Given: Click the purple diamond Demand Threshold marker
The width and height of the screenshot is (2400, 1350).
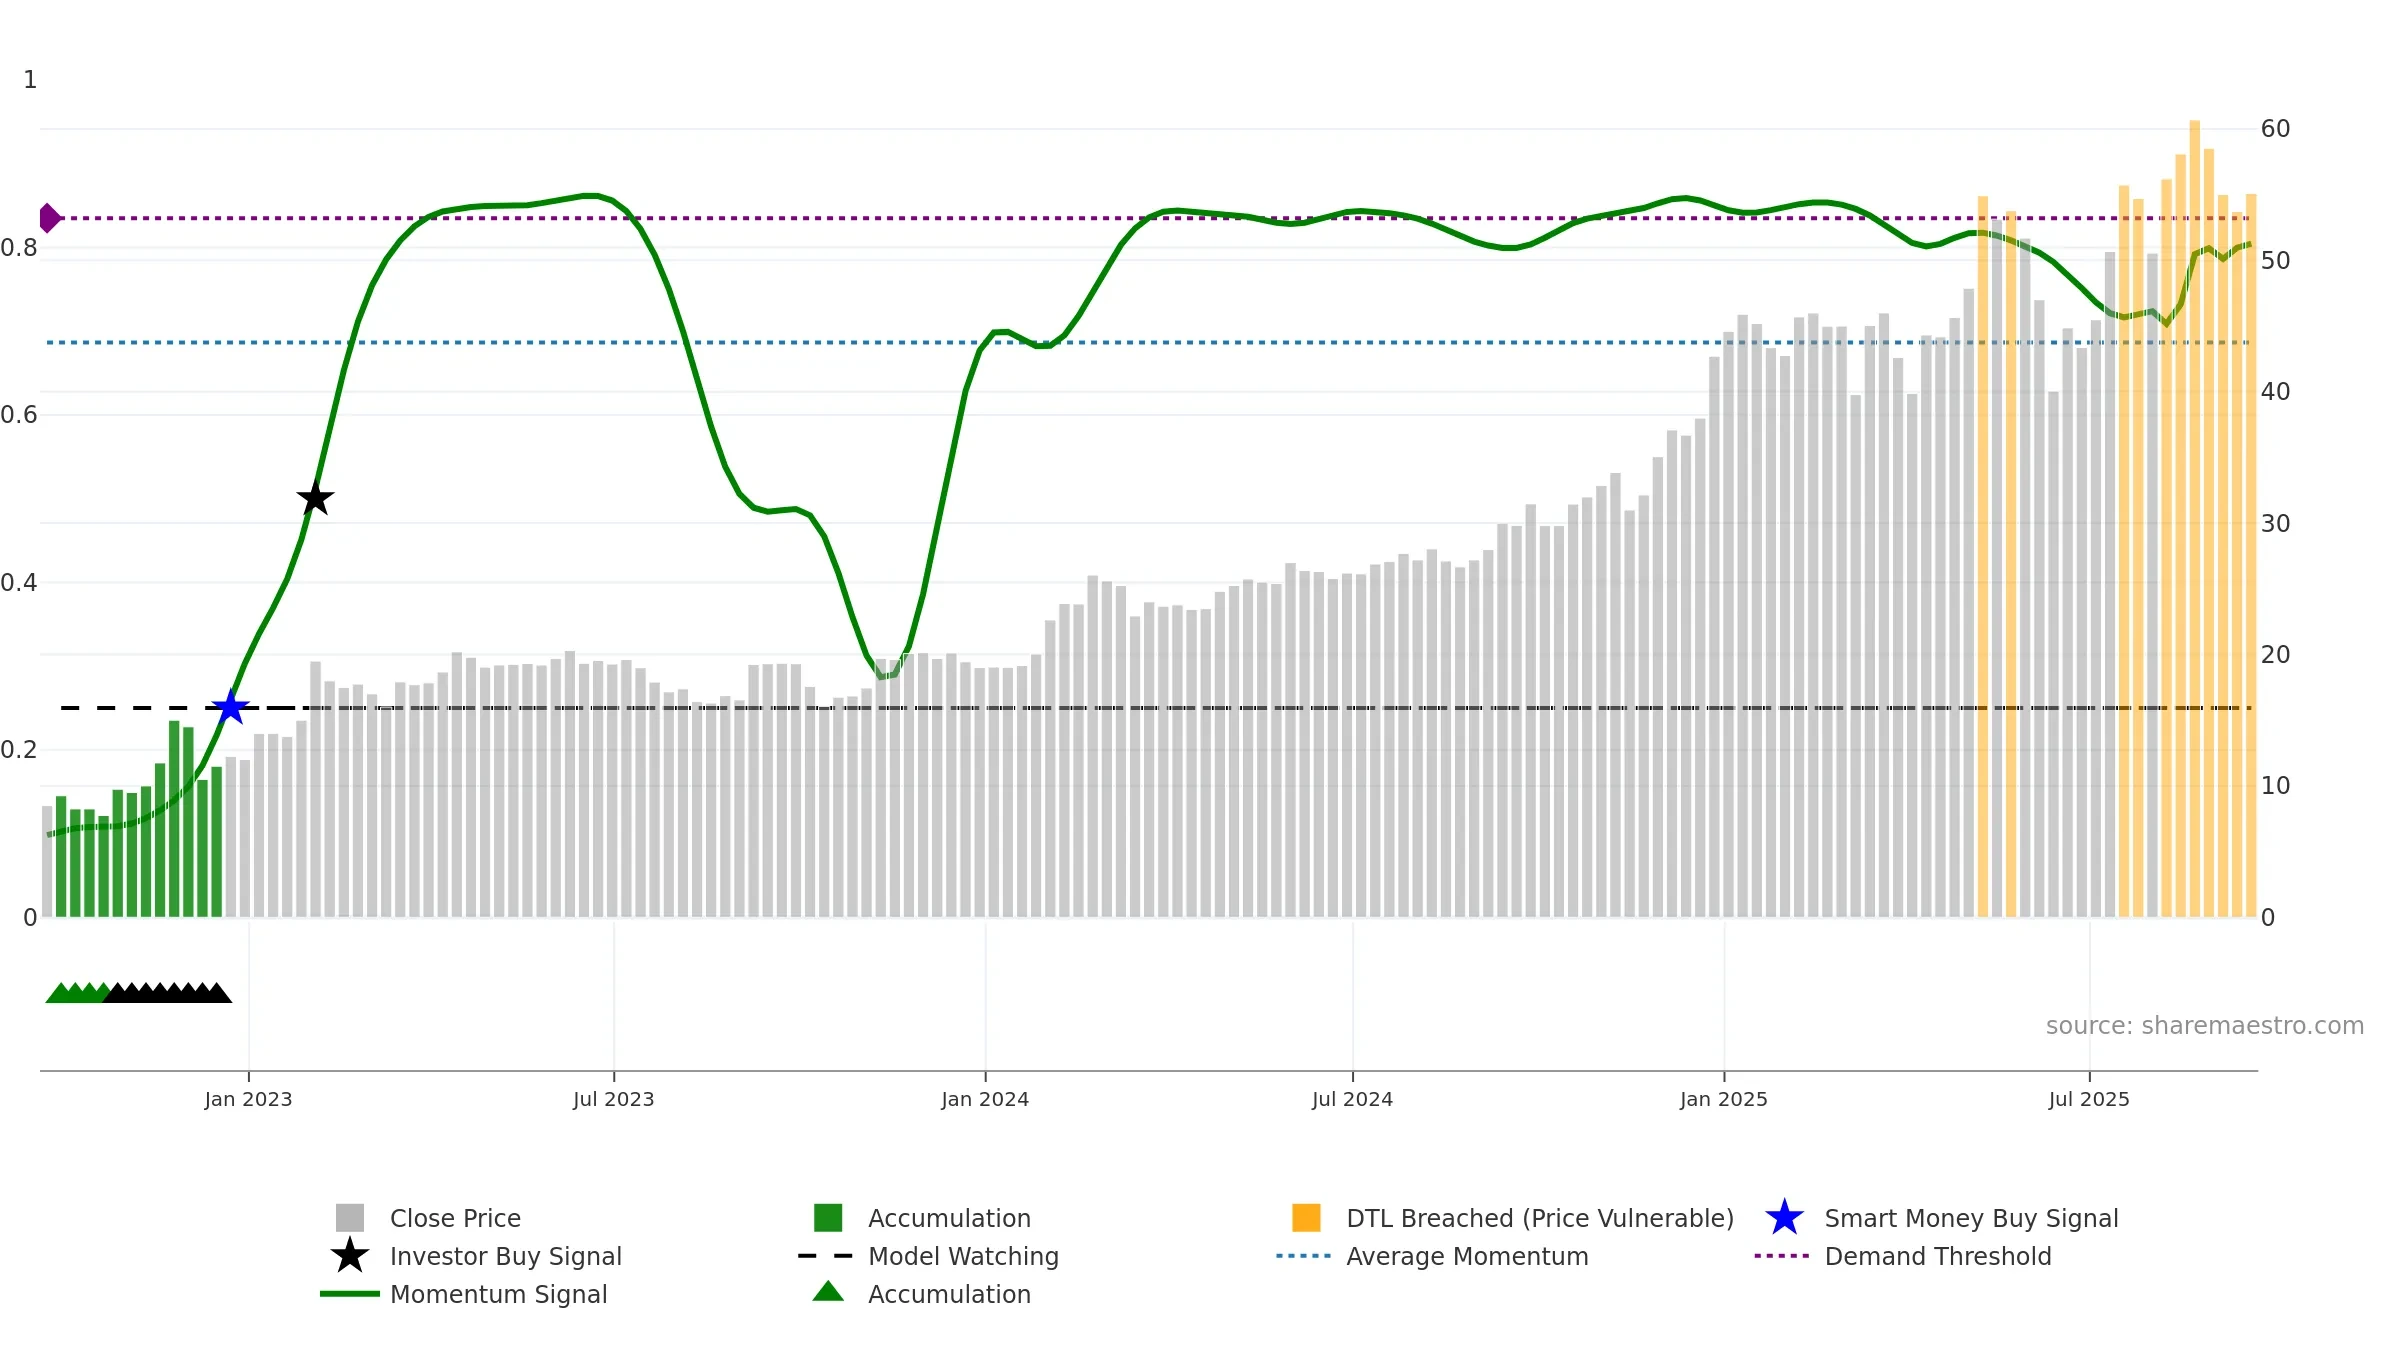Looking at the screenshot, I should tap(49, 218).
